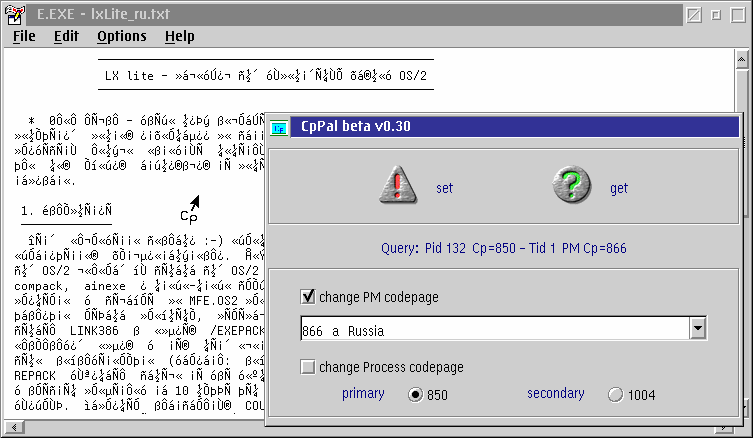Click the red exclamation set icon
753x438 pixels.
(398, 185)
